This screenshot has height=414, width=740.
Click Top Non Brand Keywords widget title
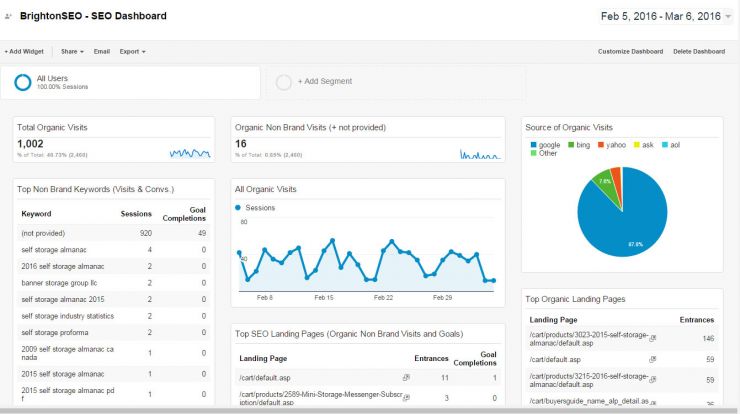96,189
